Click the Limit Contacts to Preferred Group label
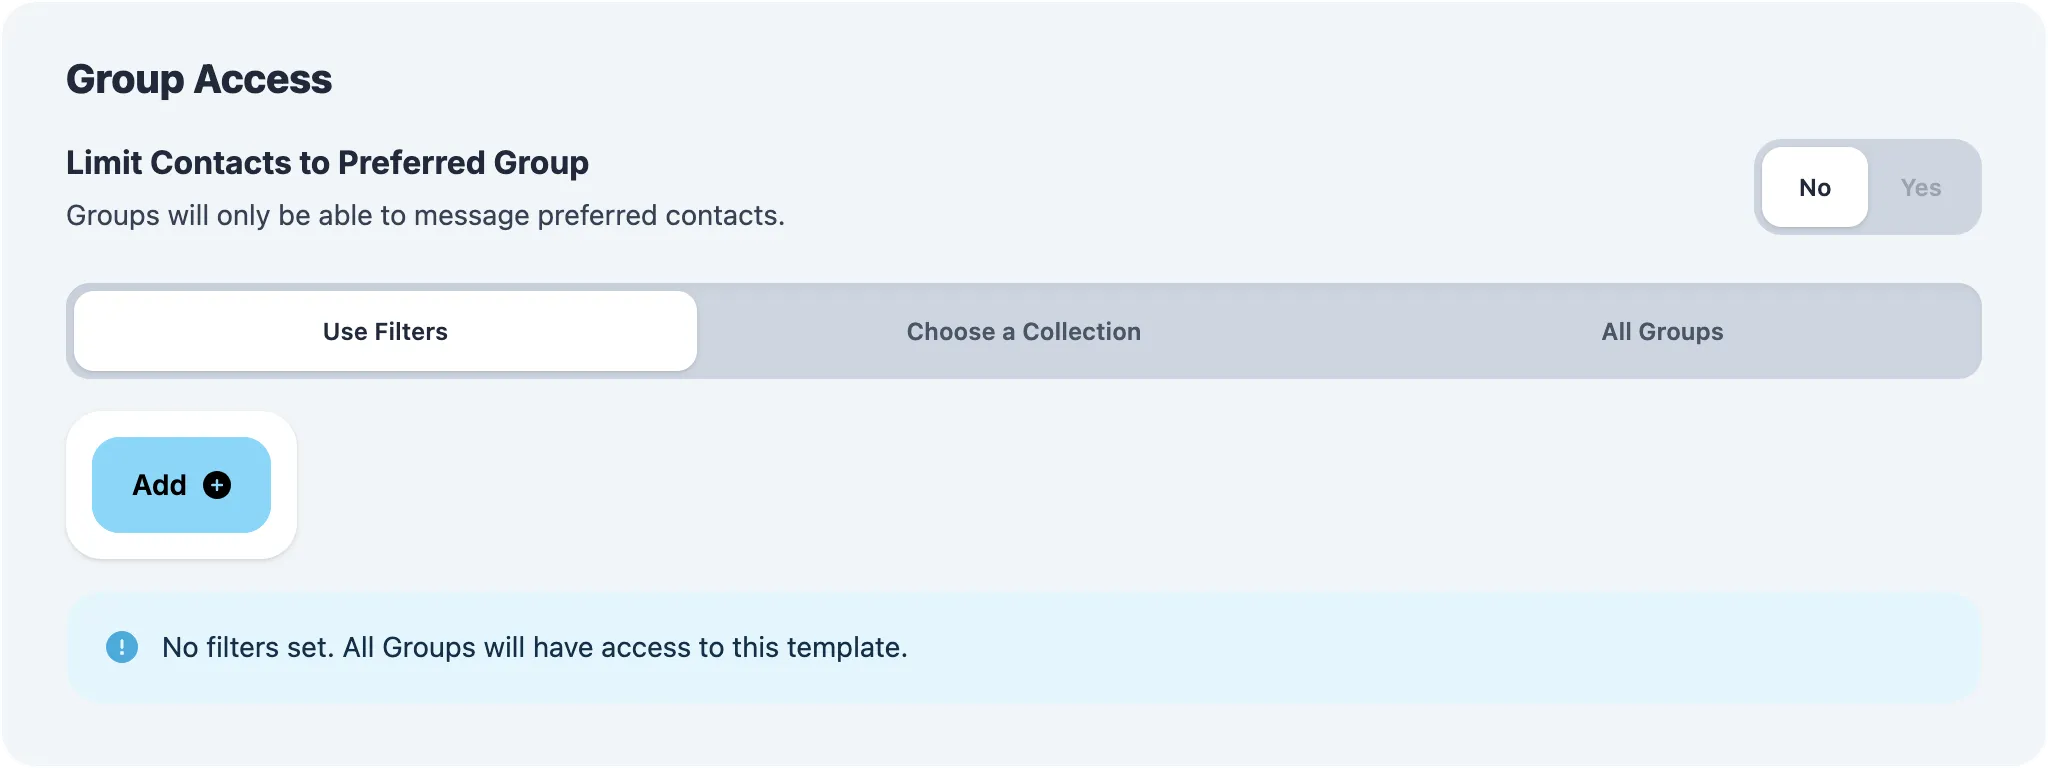The height and width of the screenshot is (768, 2048). pos(327,162)
